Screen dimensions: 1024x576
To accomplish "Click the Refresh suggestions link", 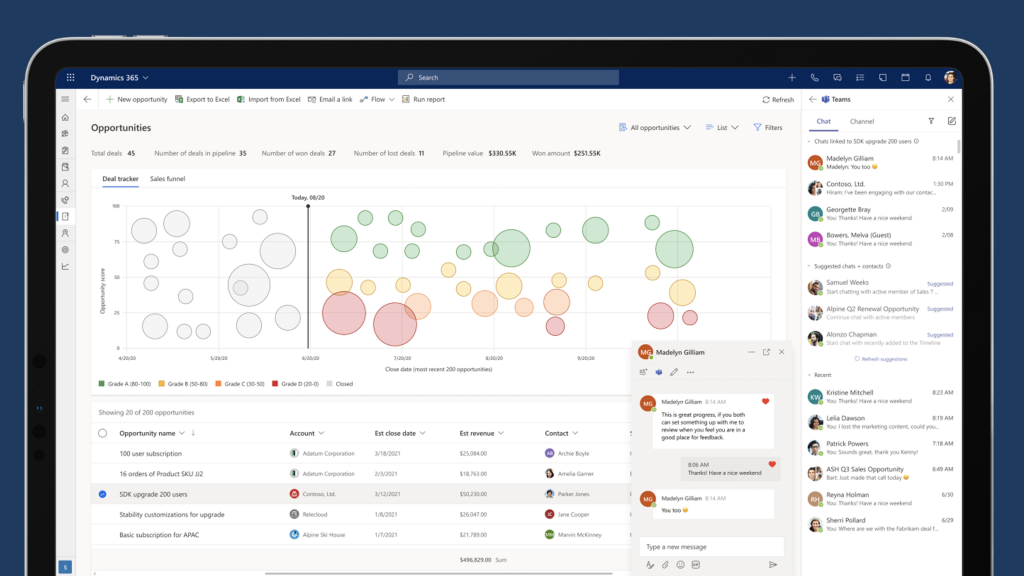I will click(x=881, y=358).
